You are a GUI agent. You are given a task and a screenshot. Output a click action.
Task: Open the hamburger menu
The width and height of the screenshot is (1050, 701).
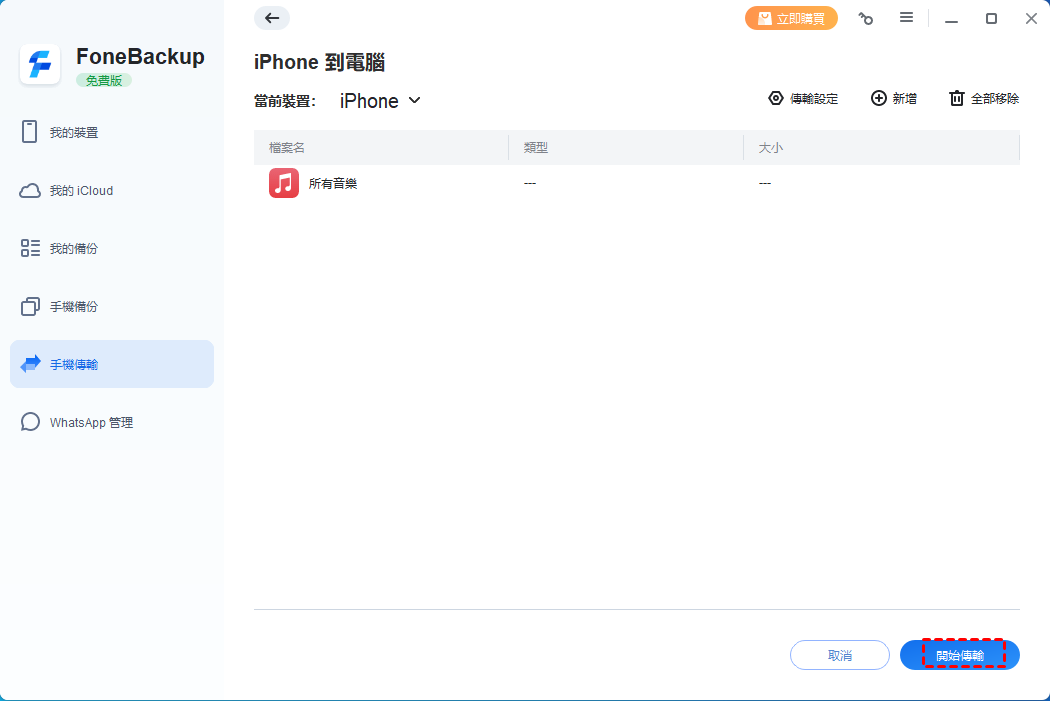(x=906, y=18)
